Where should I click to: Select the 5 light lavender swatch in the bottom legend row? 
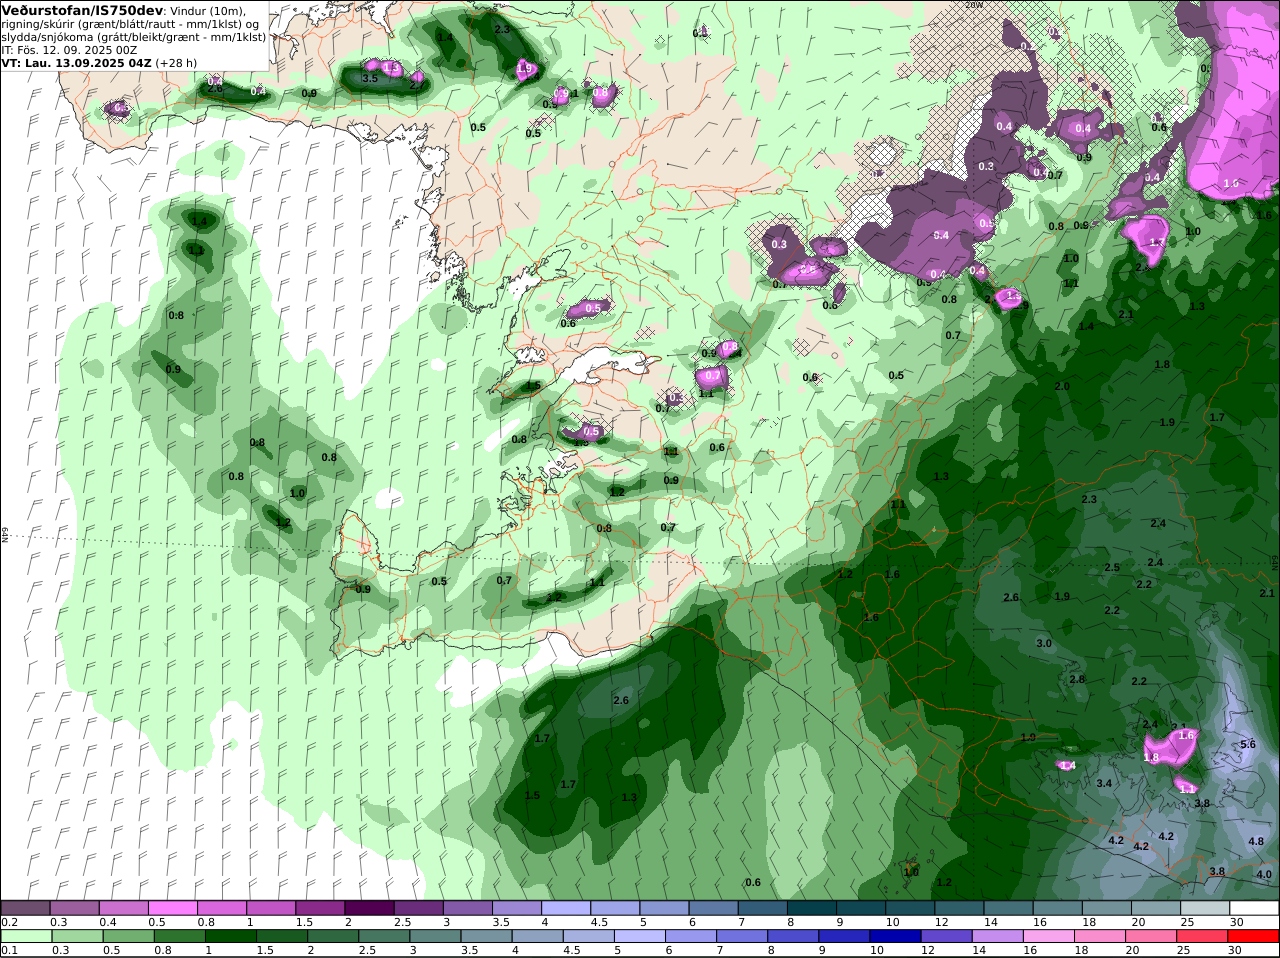(x=638, y=936)
